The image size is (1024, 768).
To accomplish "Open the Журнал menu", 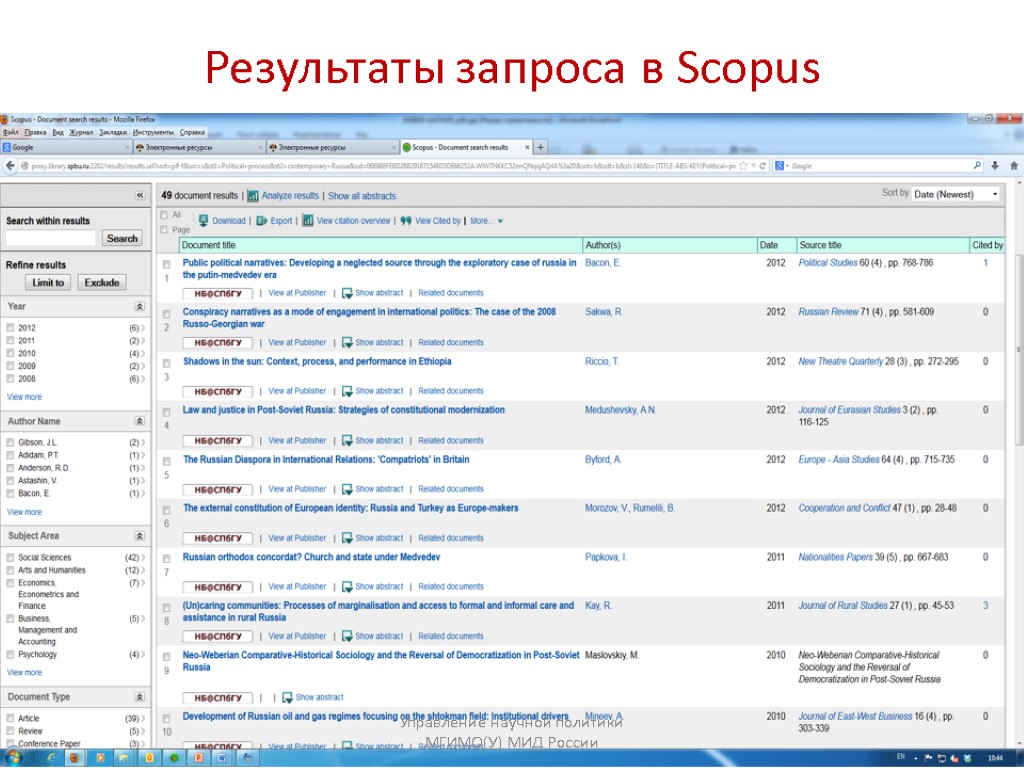I will 82,133.
